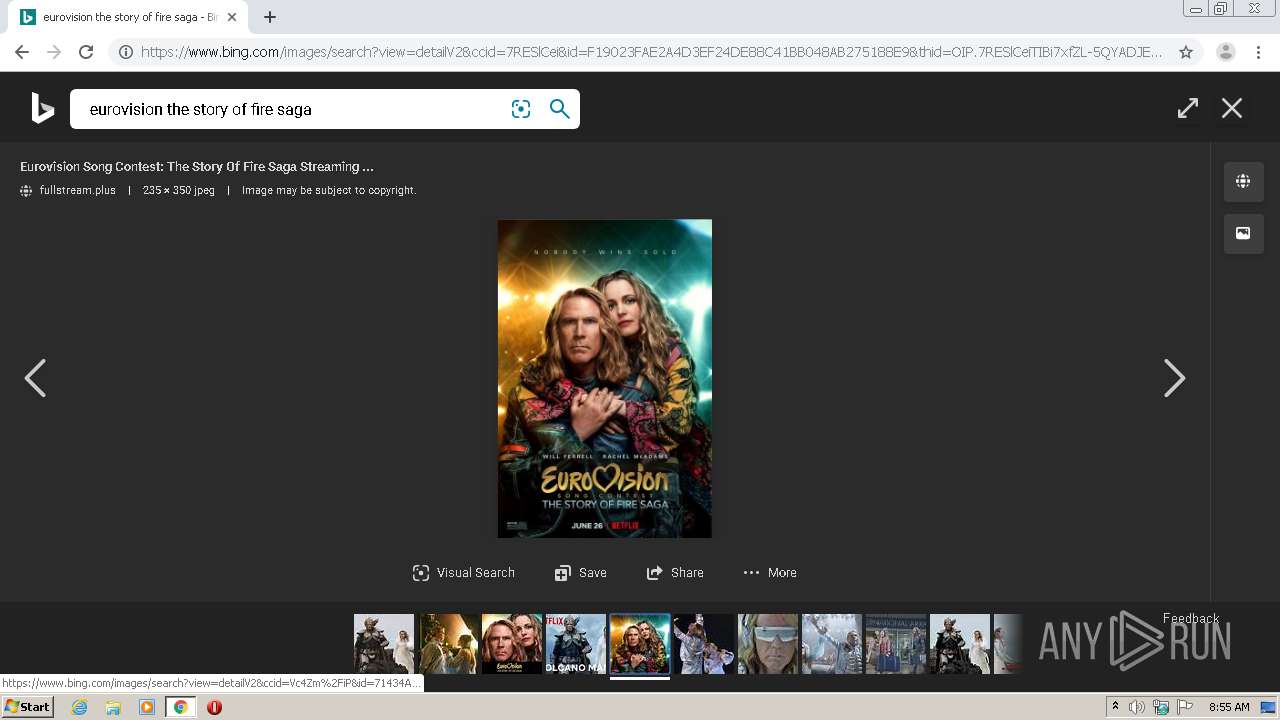1280x720 pixels.
Task: Open Windows Media Player from taskbar
Action: coord(147,707)
